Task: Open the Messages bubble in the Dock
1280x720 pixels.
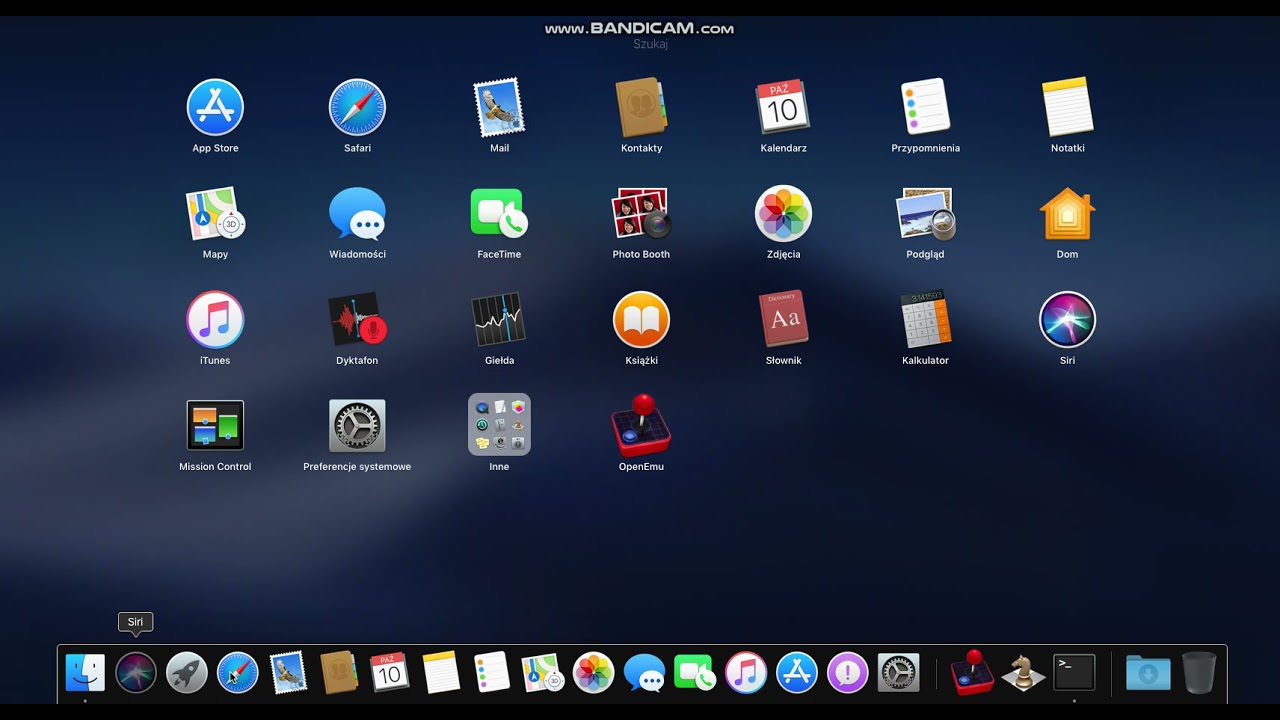Action: 644,673
